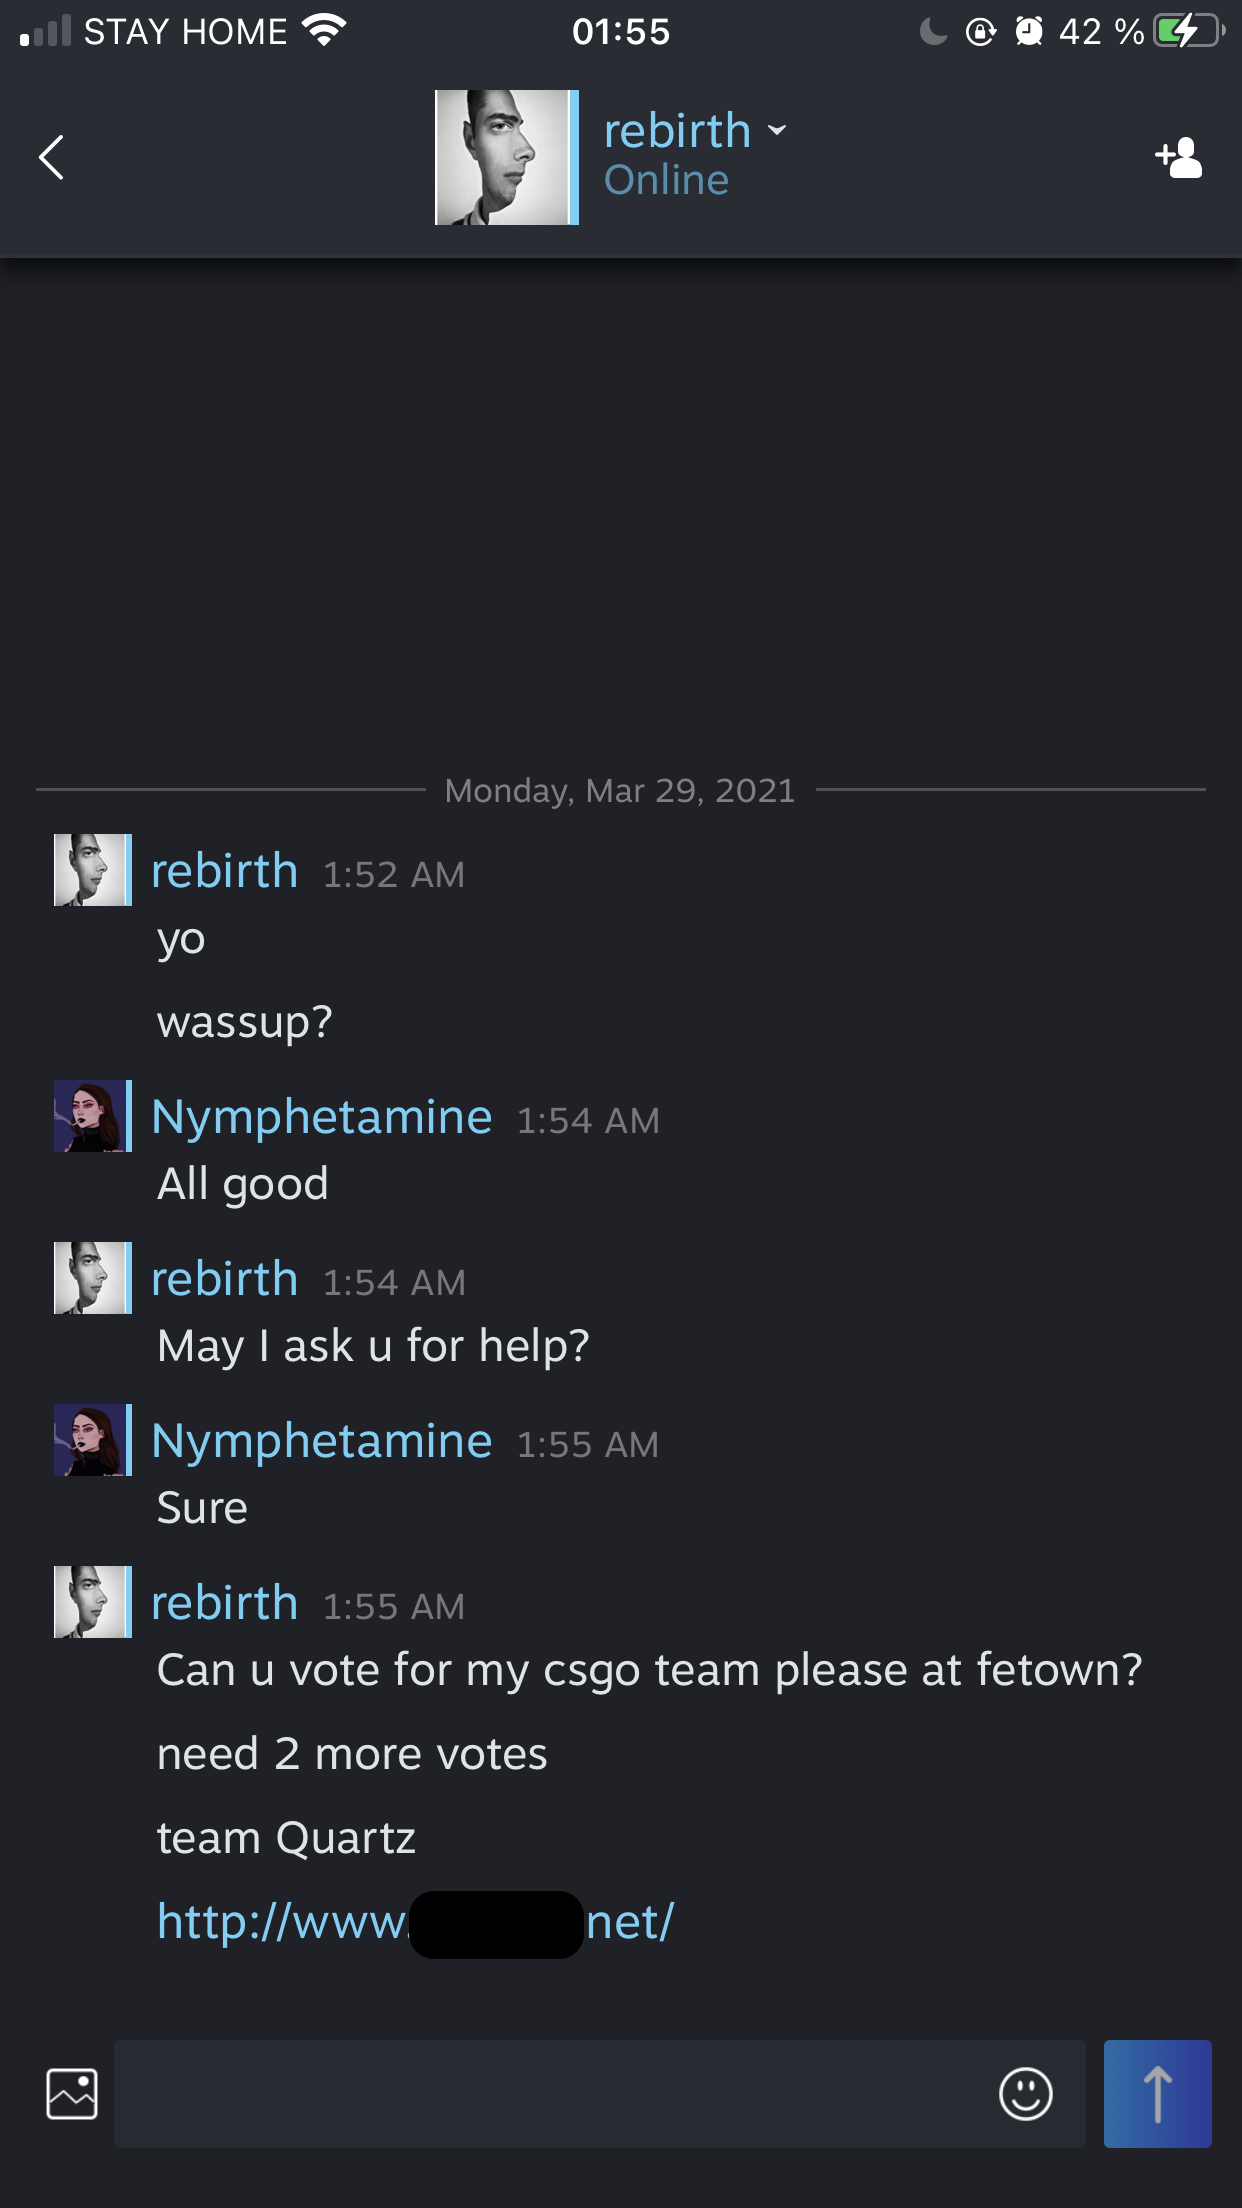
Task: Tap Nymphetamine's avatar at 1:54 AM
Action: tap(92, 1116)
